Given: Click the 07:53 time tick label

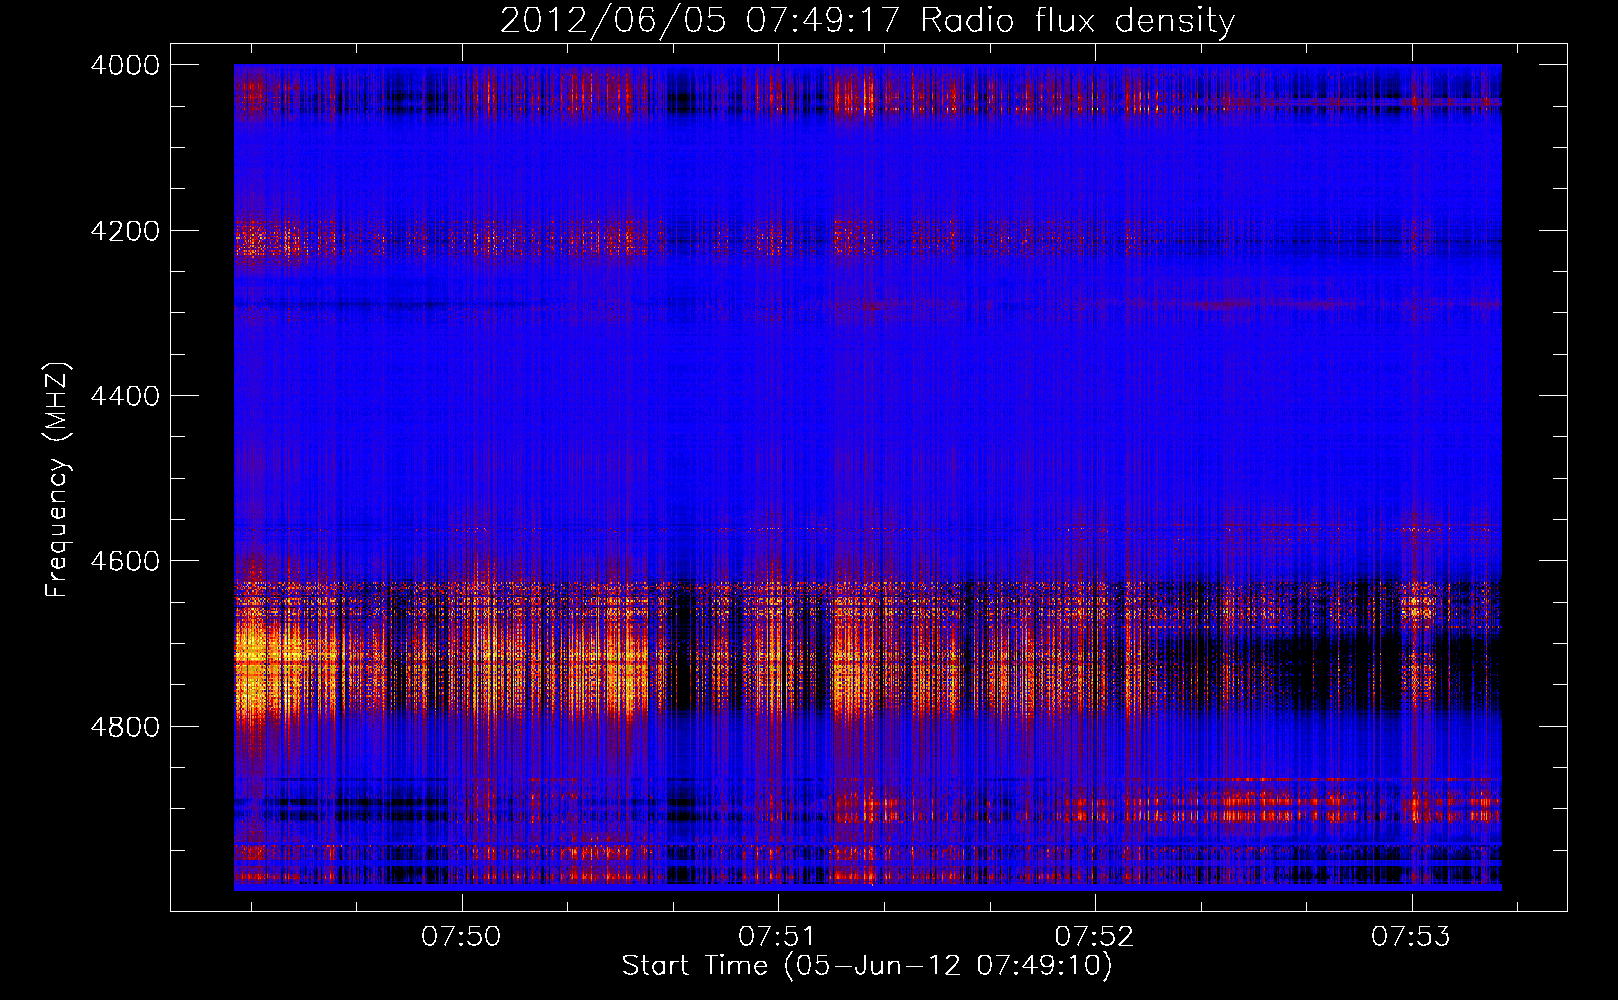Looking at the screenshot, I should pos(1411,936).
